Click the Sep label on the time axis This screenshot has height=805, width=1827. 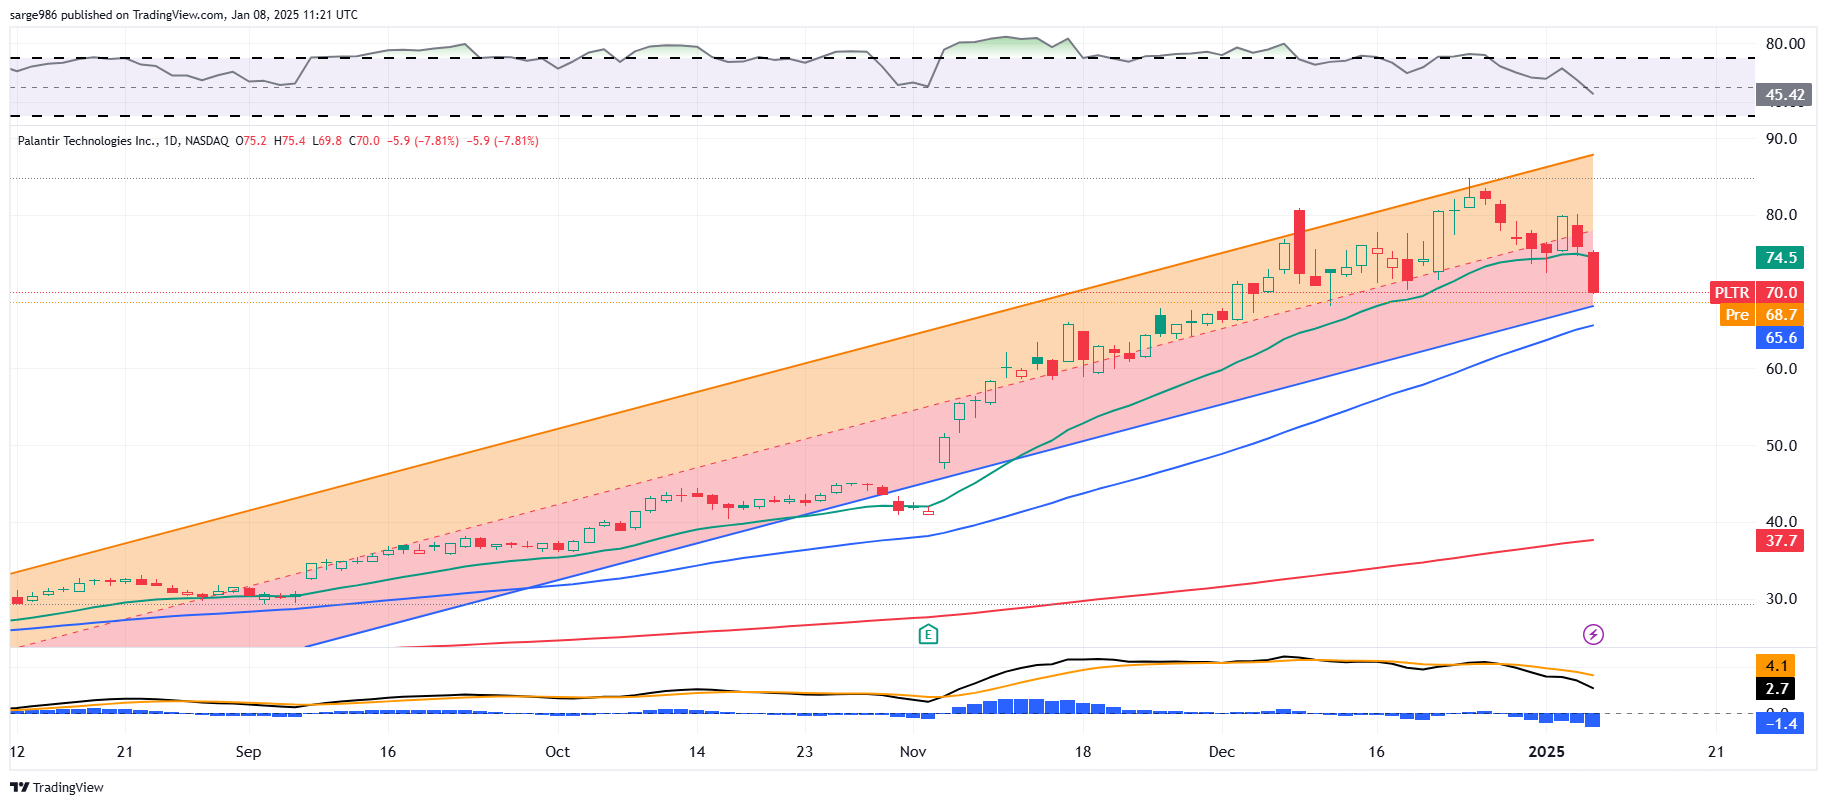click(x=248, y=752)
